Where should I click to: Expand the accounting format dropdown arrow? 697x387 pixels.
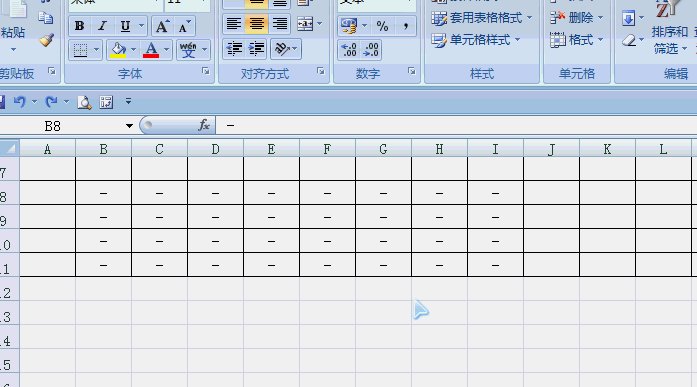[x=364, y=26]
